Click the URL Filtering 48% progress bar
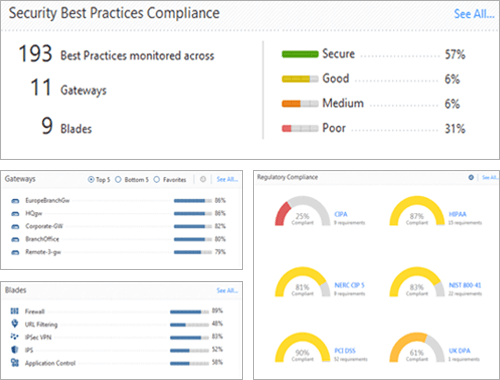 [x=189, y=325]
